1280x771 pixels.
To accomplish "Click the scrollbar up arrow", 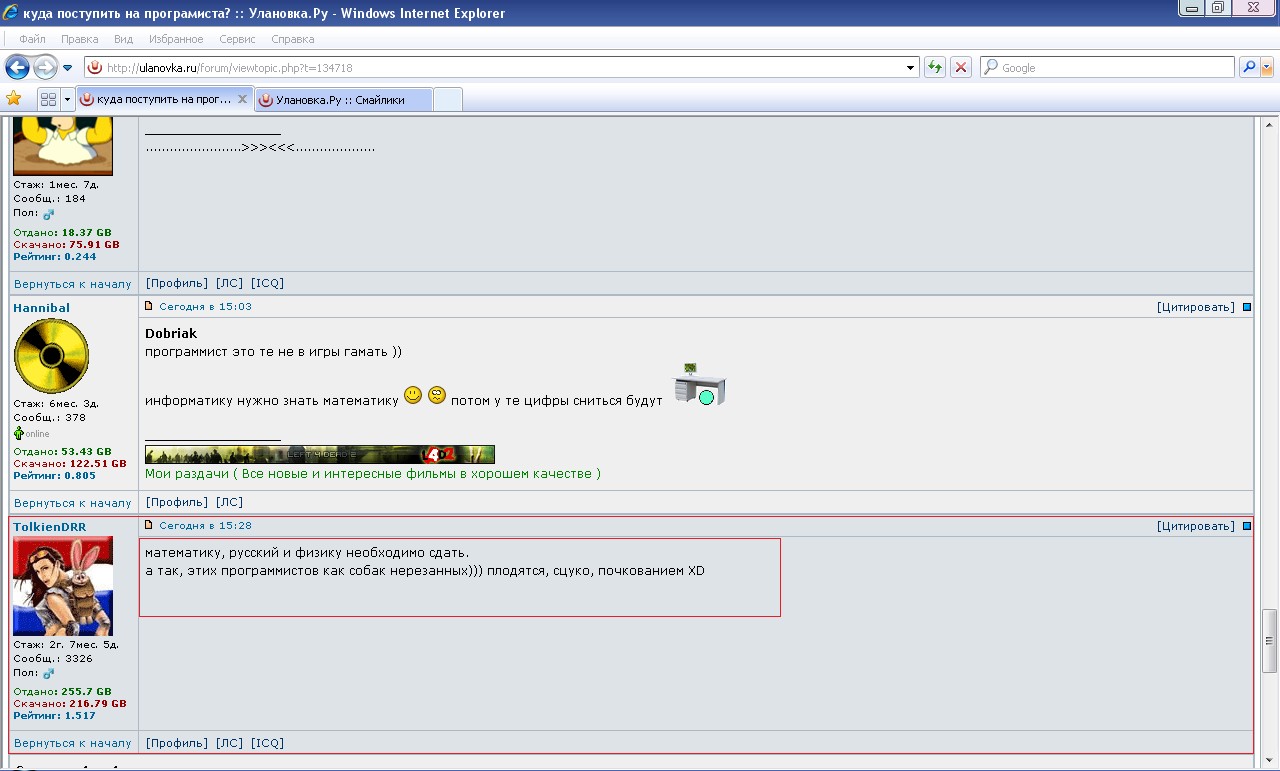I will (1271, 124).
